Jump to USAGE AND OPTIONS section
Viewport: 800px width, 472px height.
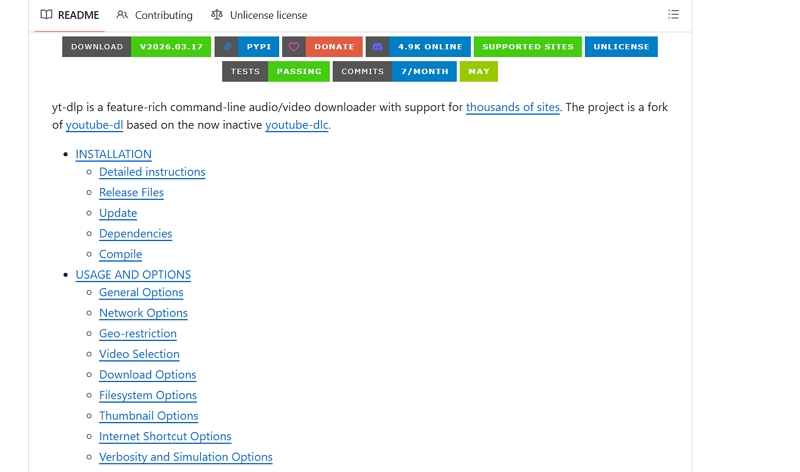133,275
